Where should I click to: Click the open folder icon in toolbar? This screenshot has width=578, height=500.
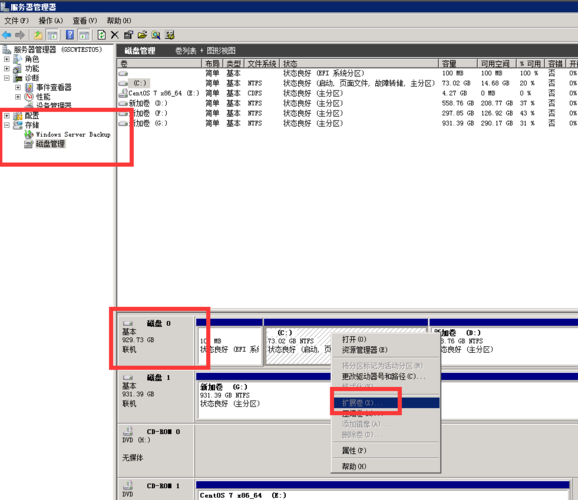[142, 35]
